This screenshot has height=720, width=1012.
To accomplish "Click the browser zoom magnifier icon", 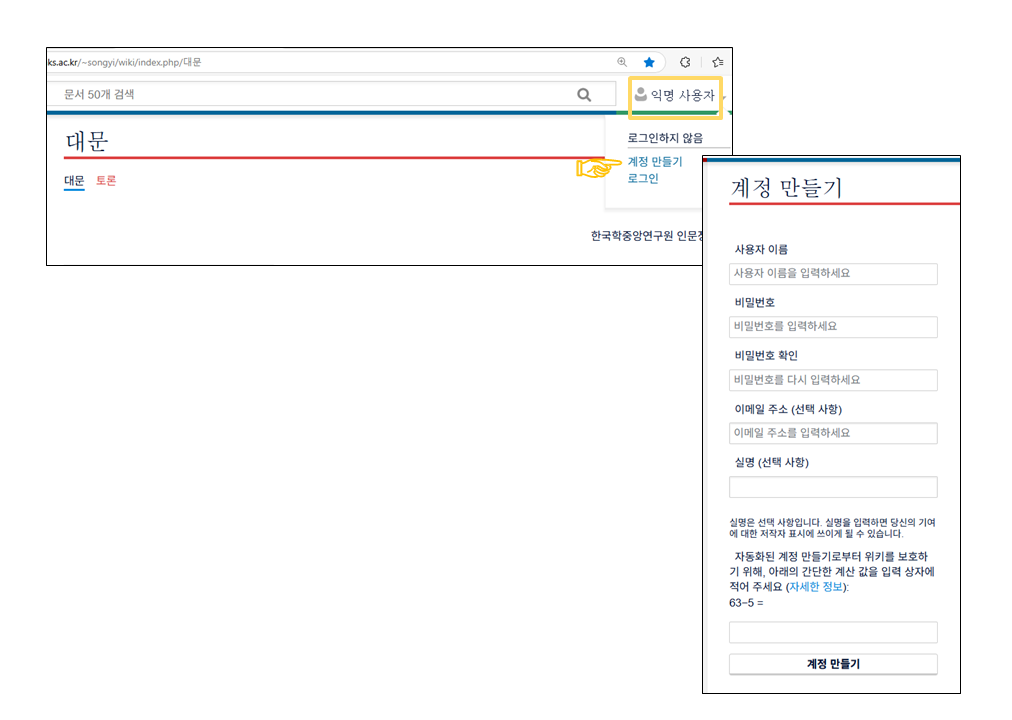I will pyautogui.click(x=622, y=62).
